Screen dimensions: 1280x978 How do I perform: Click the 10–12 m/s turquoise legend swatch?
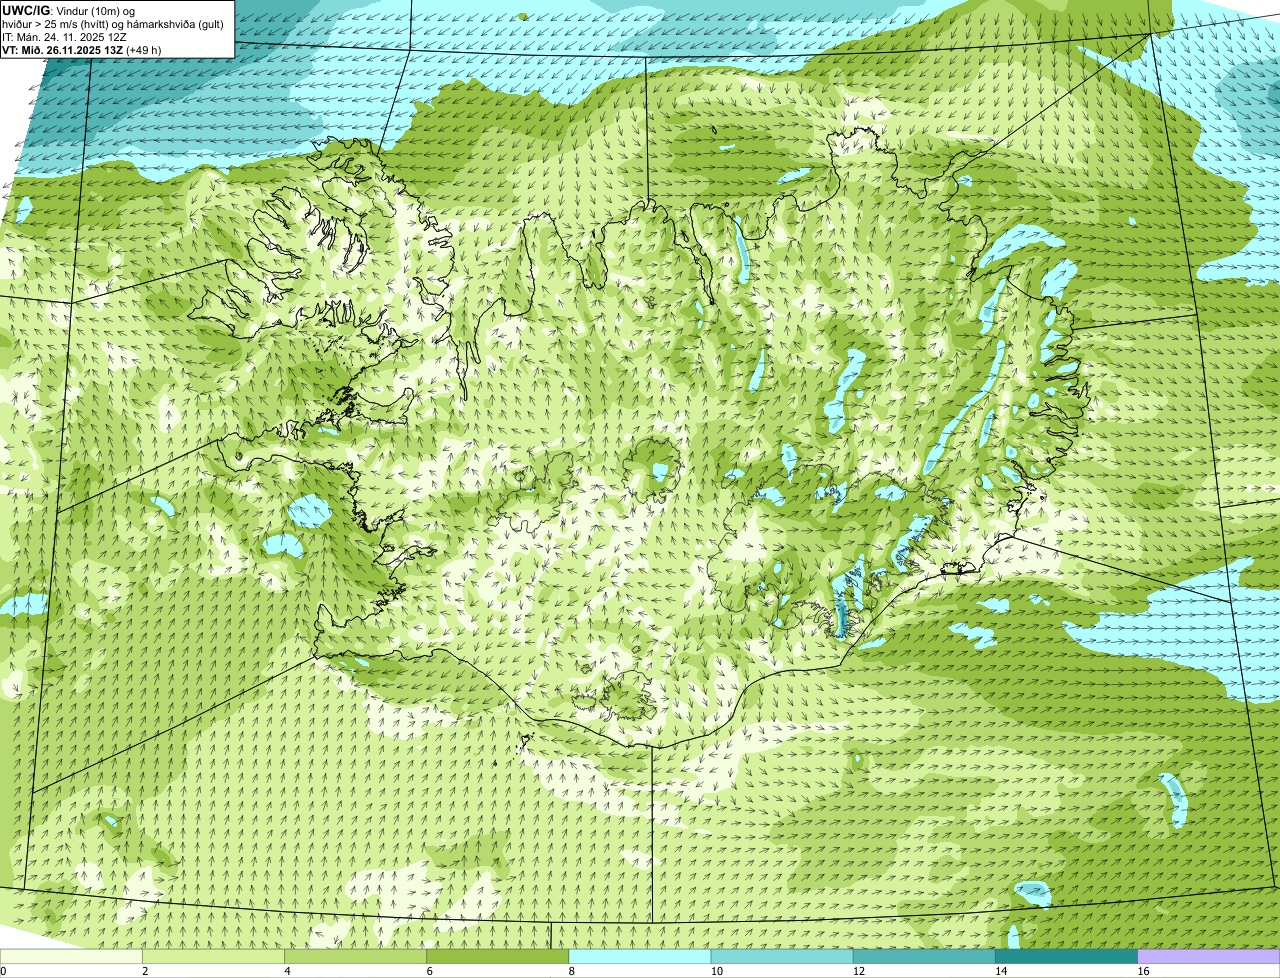pos(782,957)
